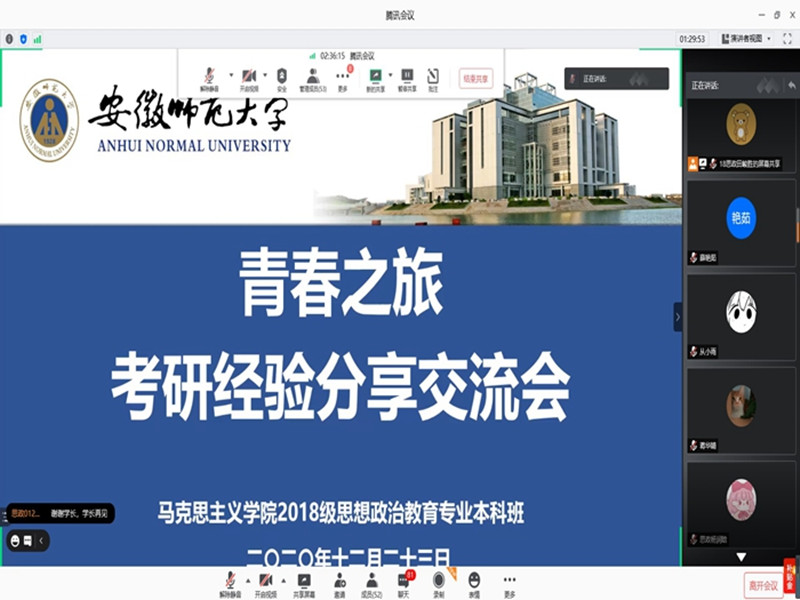Open Security icon in floating share toolbar

click(x=281, y=78)
